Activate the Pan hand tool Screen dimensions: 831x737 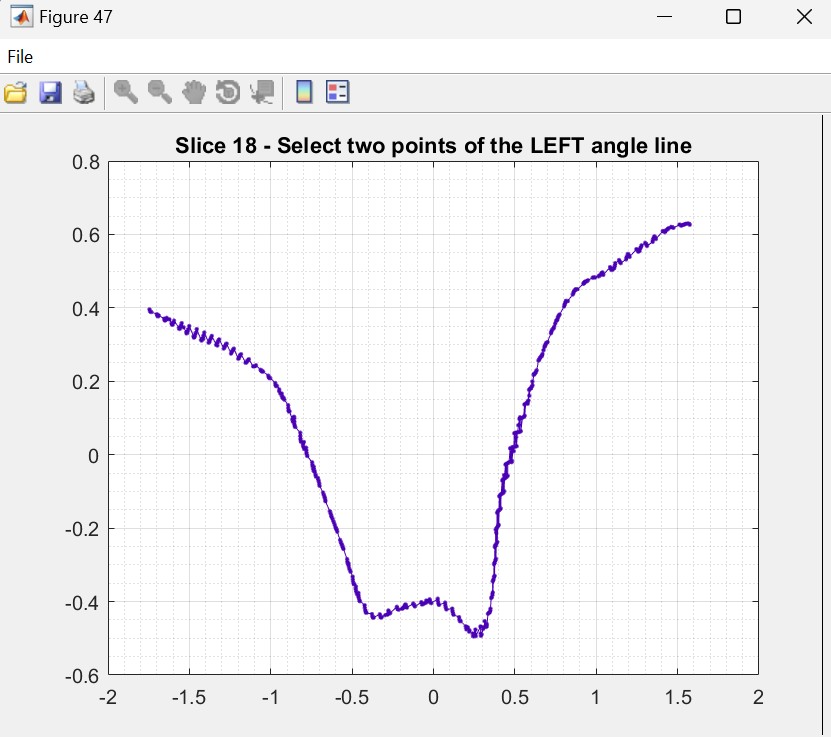(x=194, y=93)
